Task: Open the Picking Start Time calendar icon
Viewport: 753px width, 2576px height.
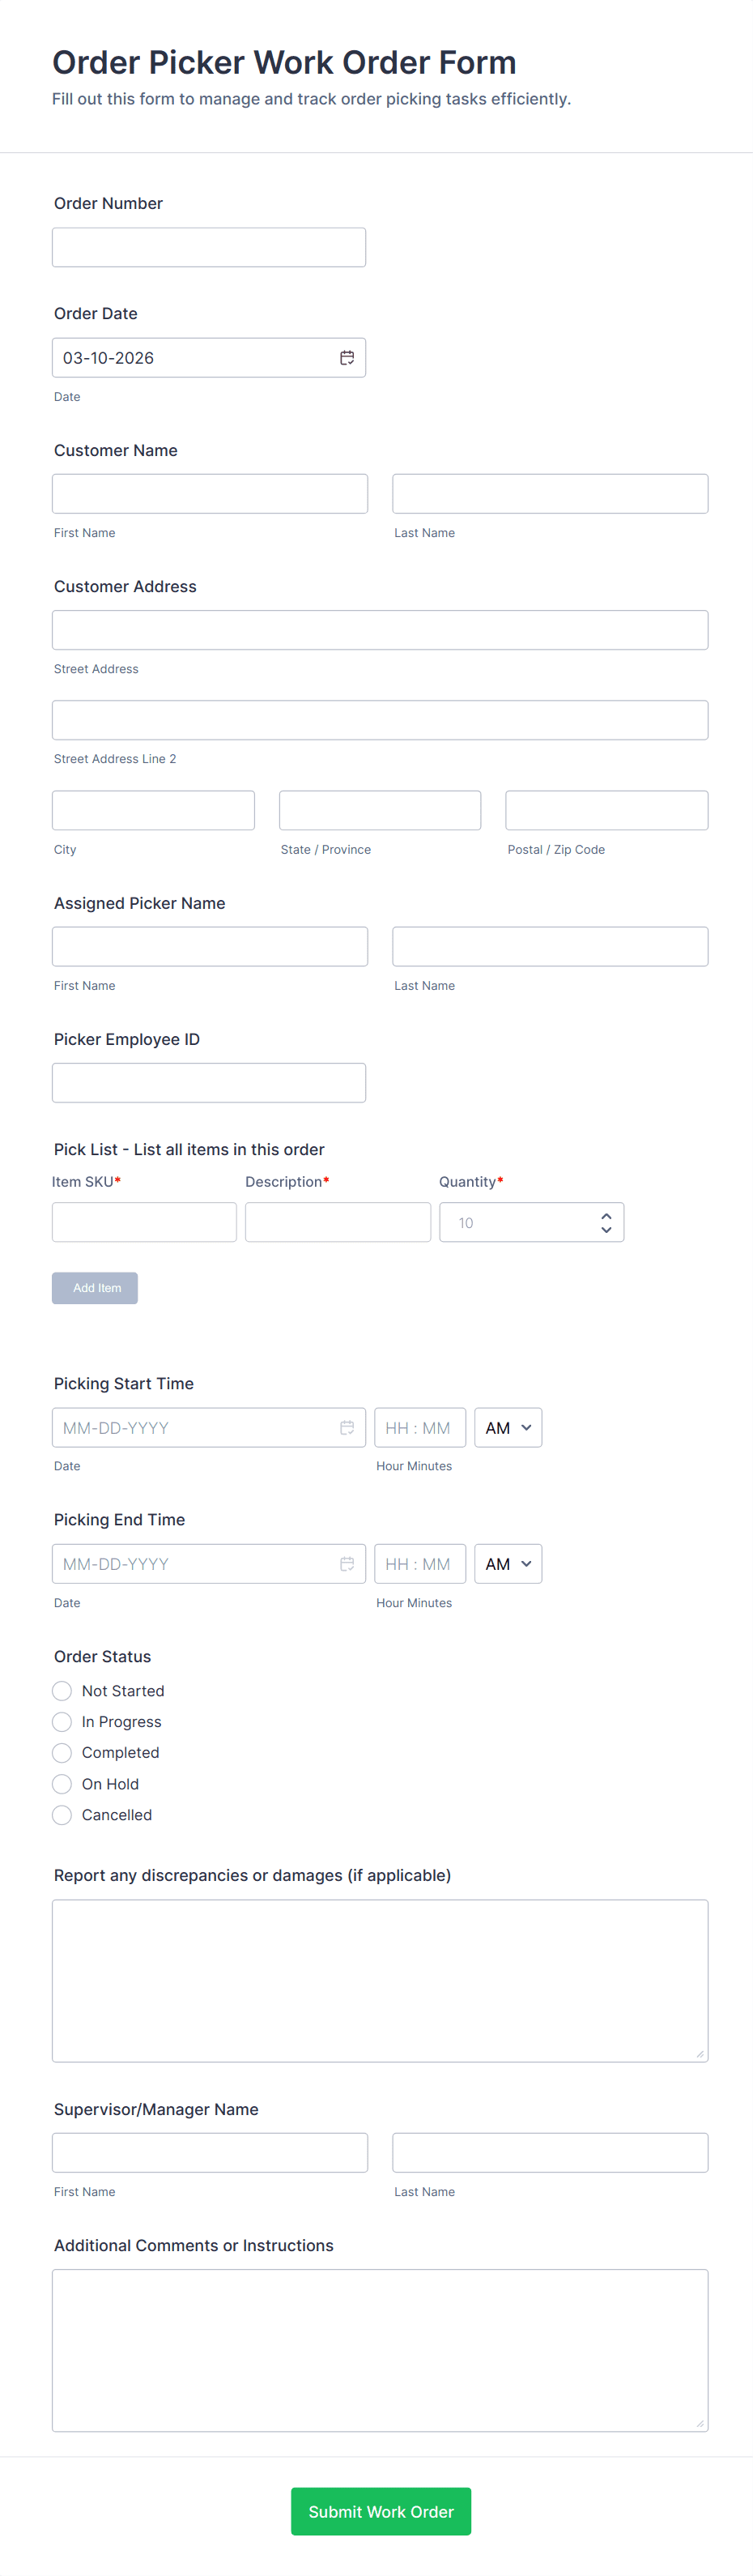Action: [347, 1428]
